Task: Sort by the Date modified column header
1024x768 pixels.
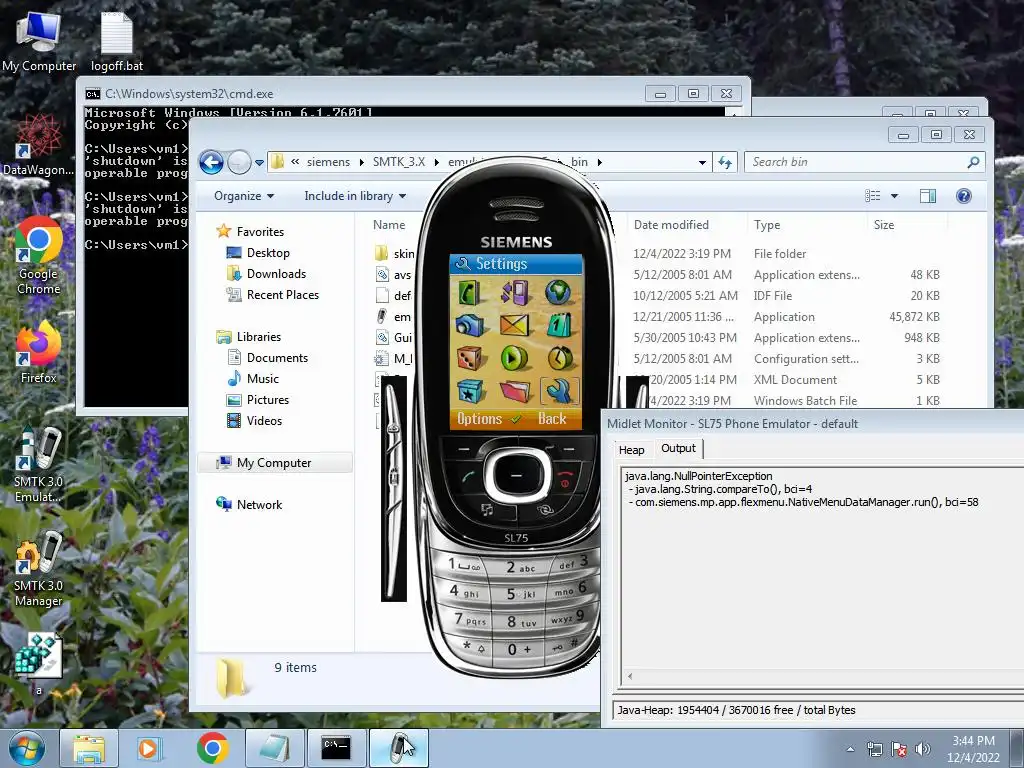Action: pyautogui.click(x=671, y=225)
